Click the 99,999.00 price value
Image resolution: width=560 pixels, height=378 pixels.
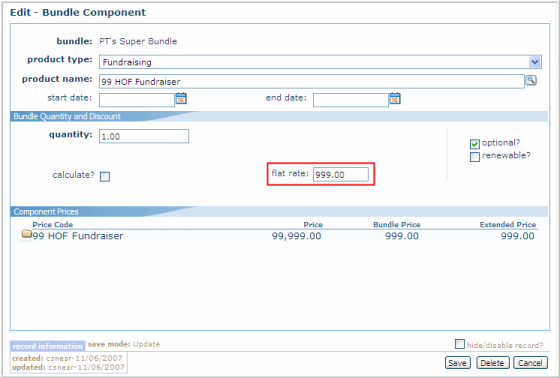pyautogui.click(x=296, y=236)
